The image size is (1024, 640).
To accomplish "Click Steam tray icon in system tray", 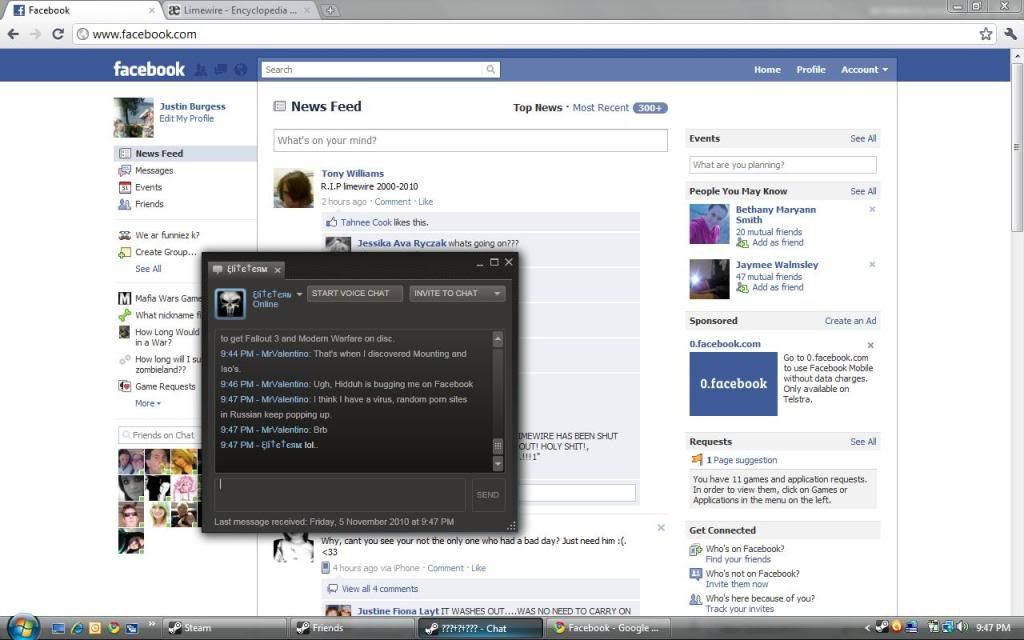I will pos(882,628).
